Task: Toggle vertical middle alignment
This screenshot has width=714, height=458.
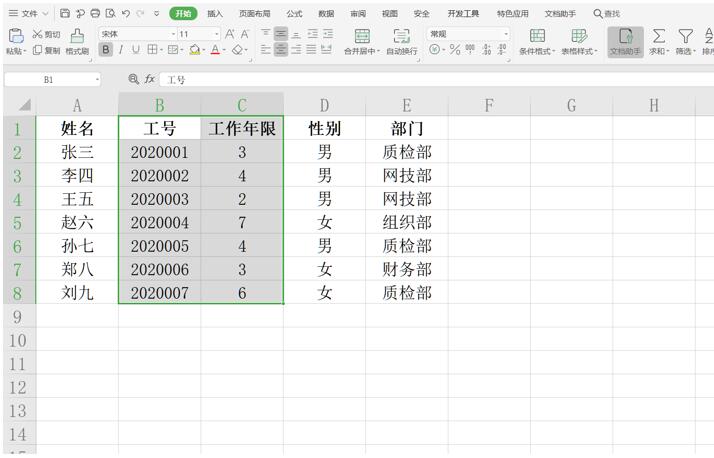Action: [281, 34]
